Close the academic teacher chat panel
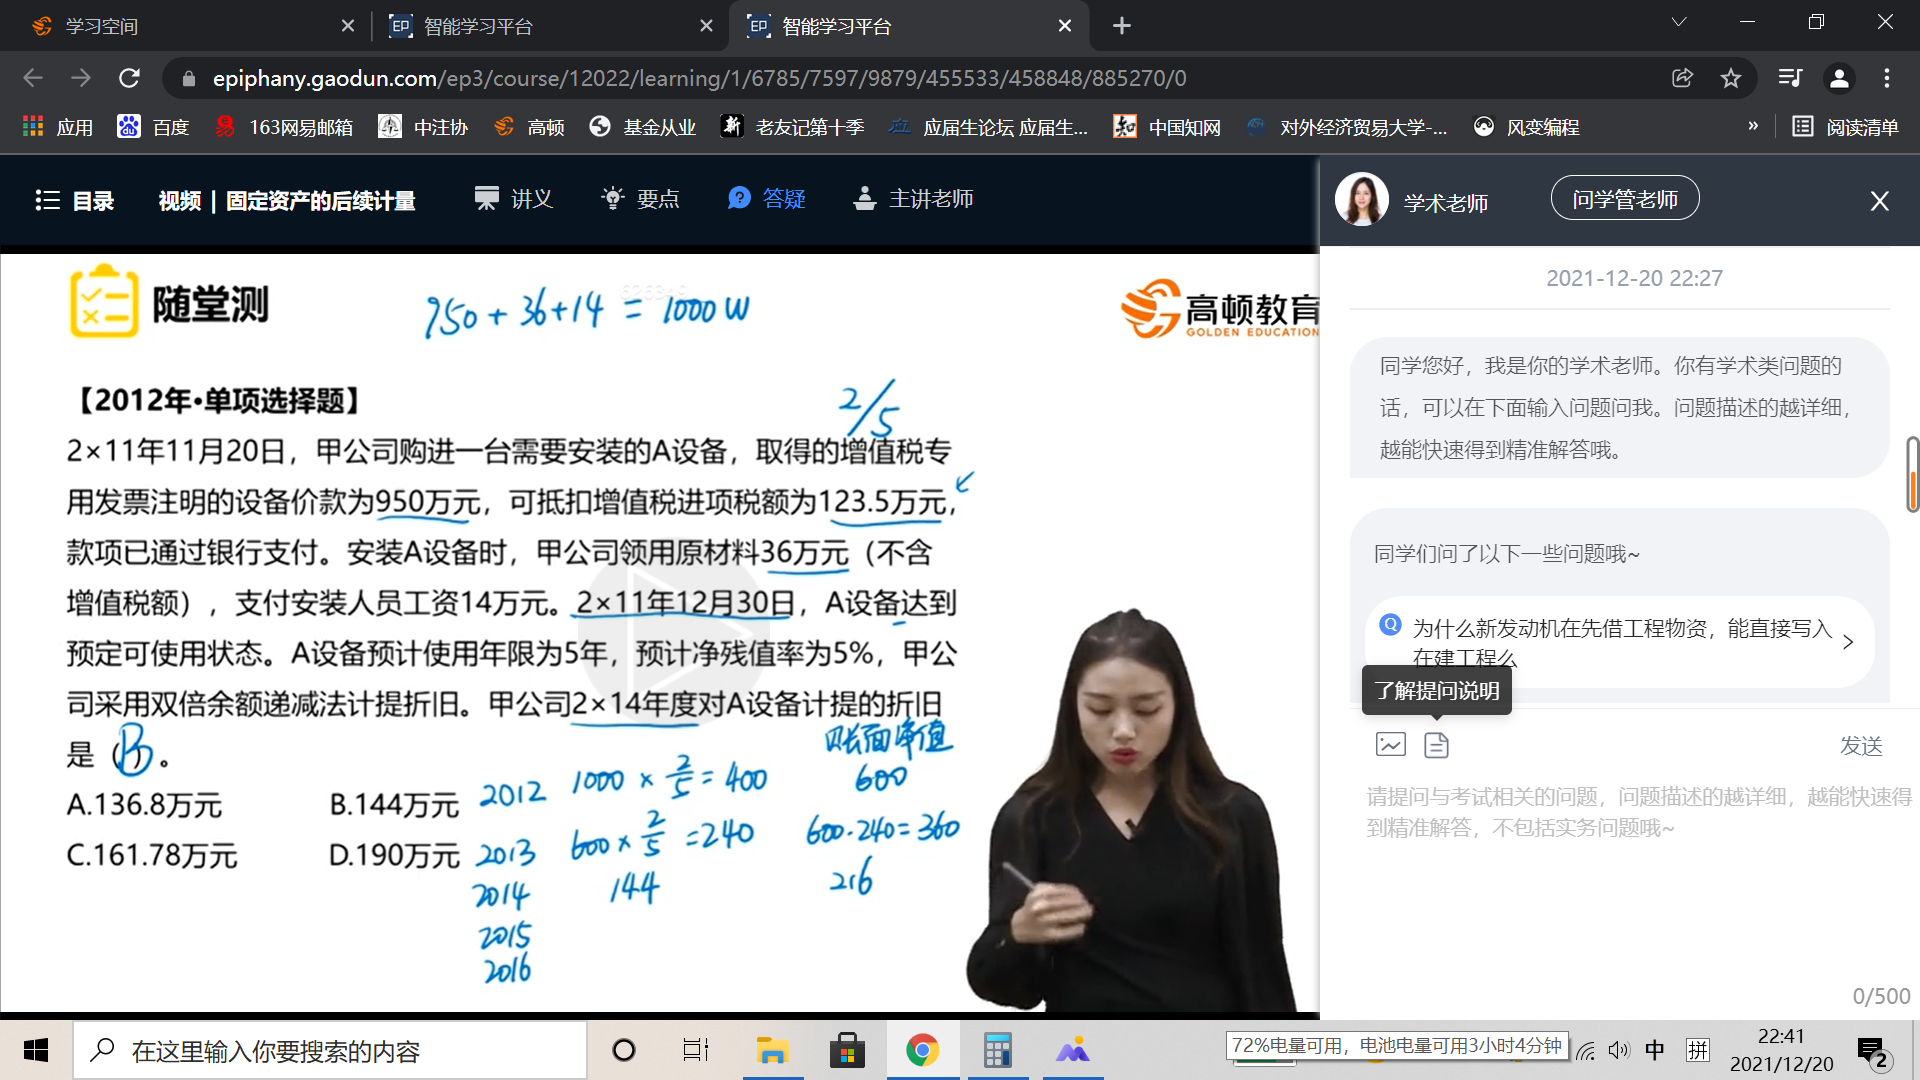This screenshot has width=1920, height=1080. point(1879,201)
